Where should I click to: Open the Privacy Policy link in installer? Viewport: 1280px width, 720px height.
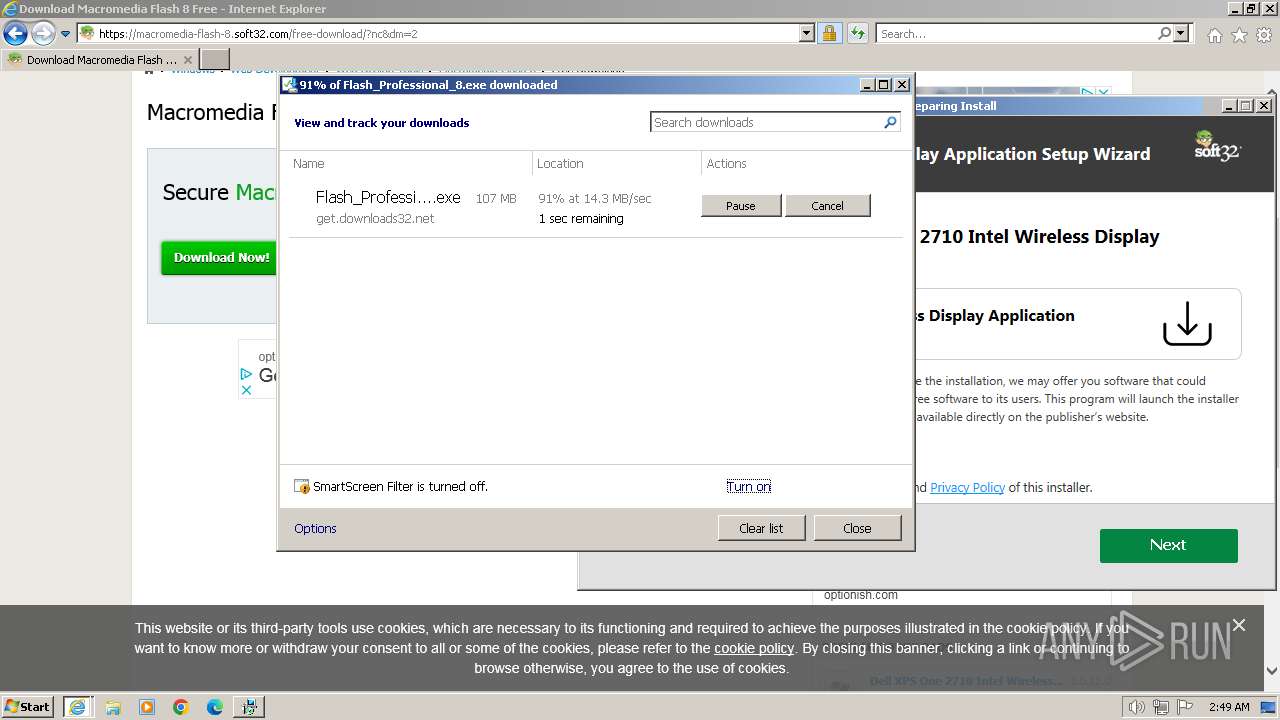coord(967,487)
